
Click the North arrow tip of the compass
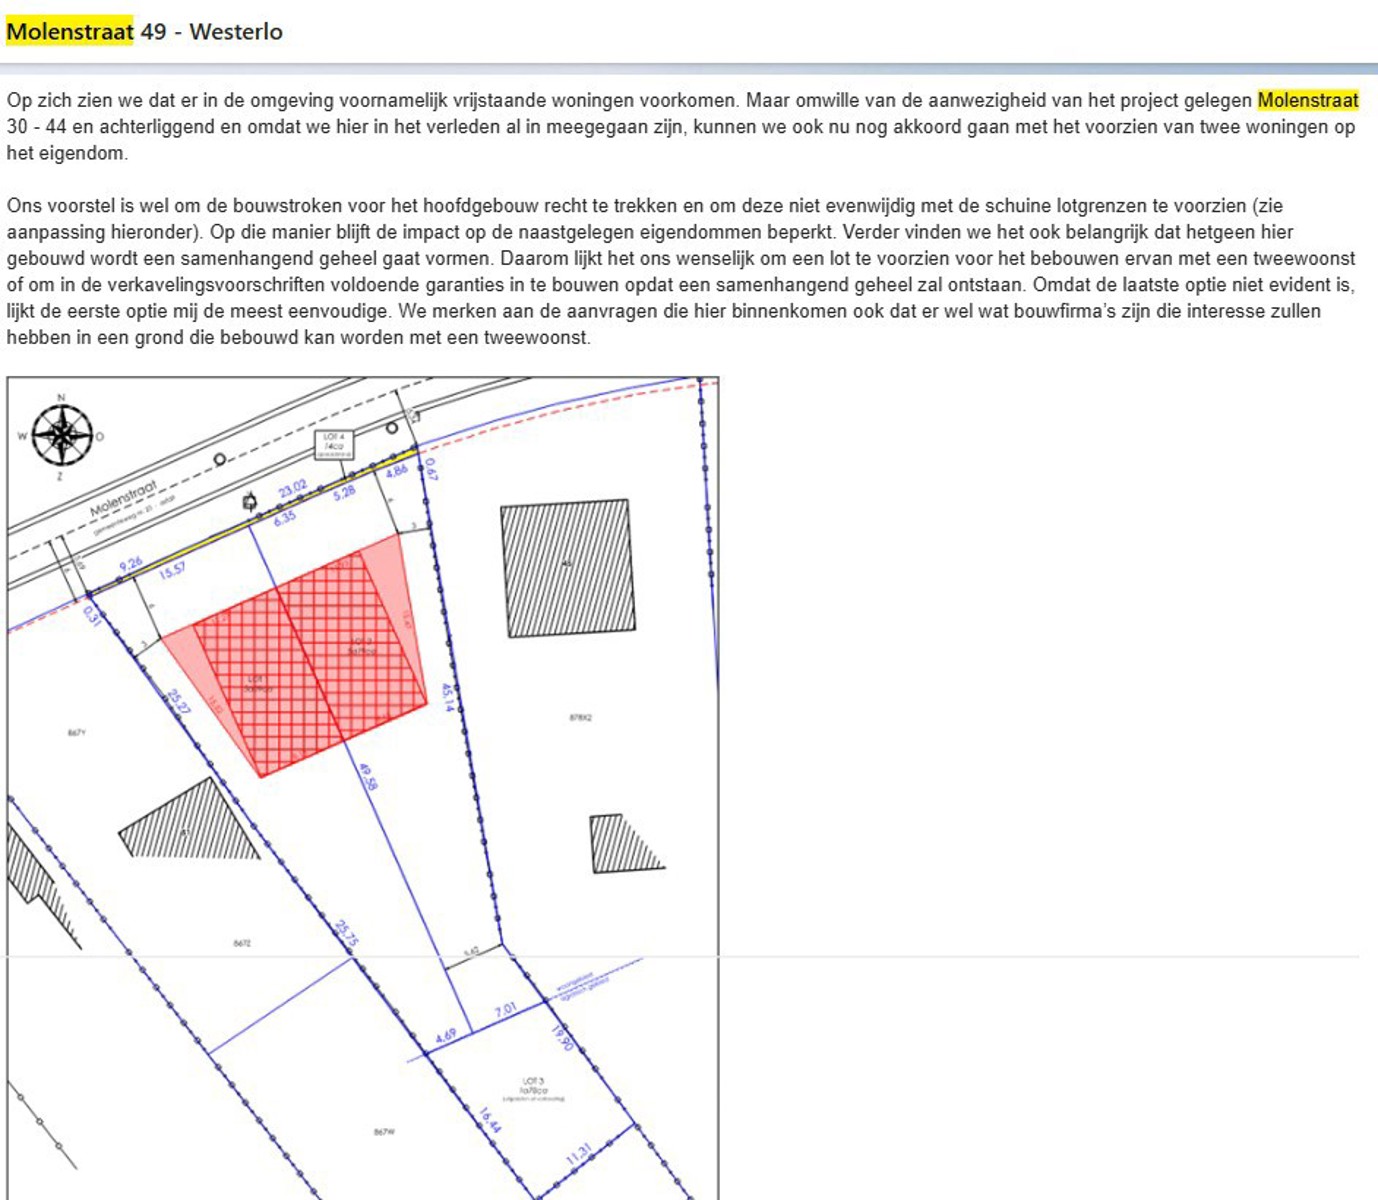click(x=60, y=404)
